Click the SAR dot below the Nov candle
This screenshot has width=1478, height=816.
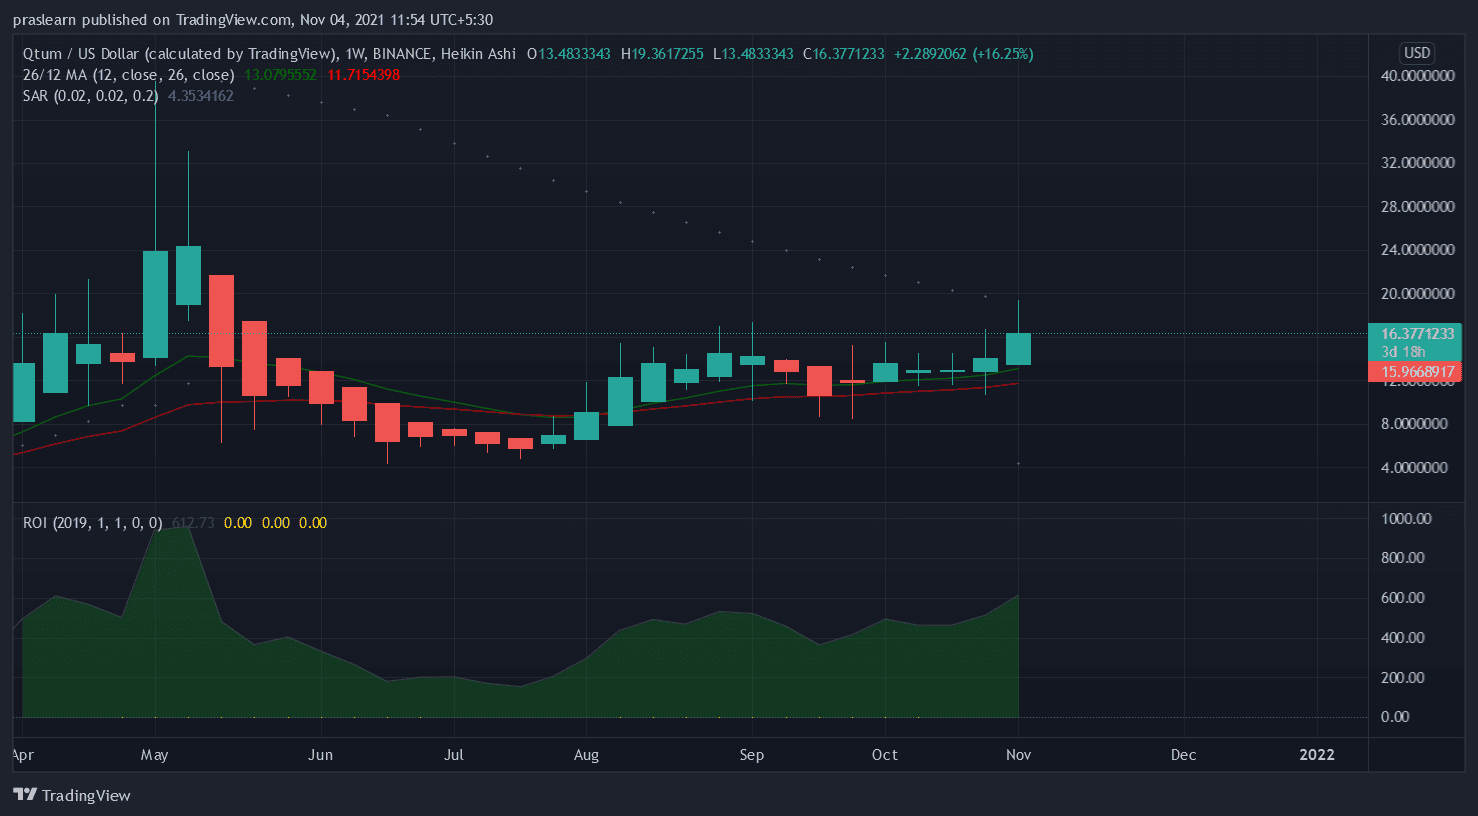pyautogui.click(x=1018, y=464)
